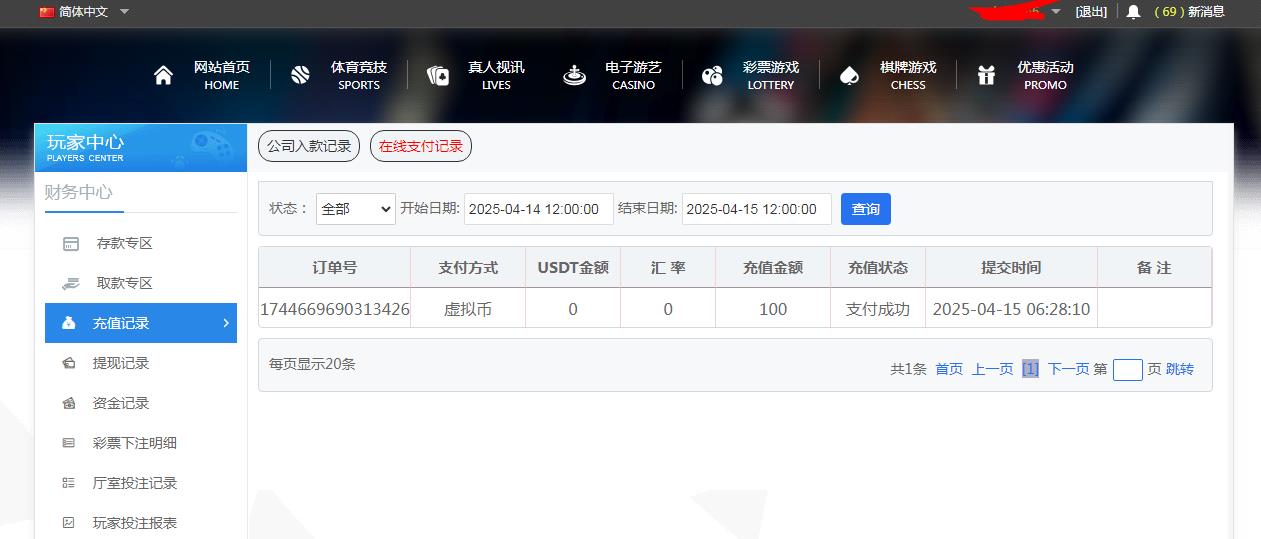Click the 充值记录 money bag icon

pyautogui.click(x=68, y=323)
